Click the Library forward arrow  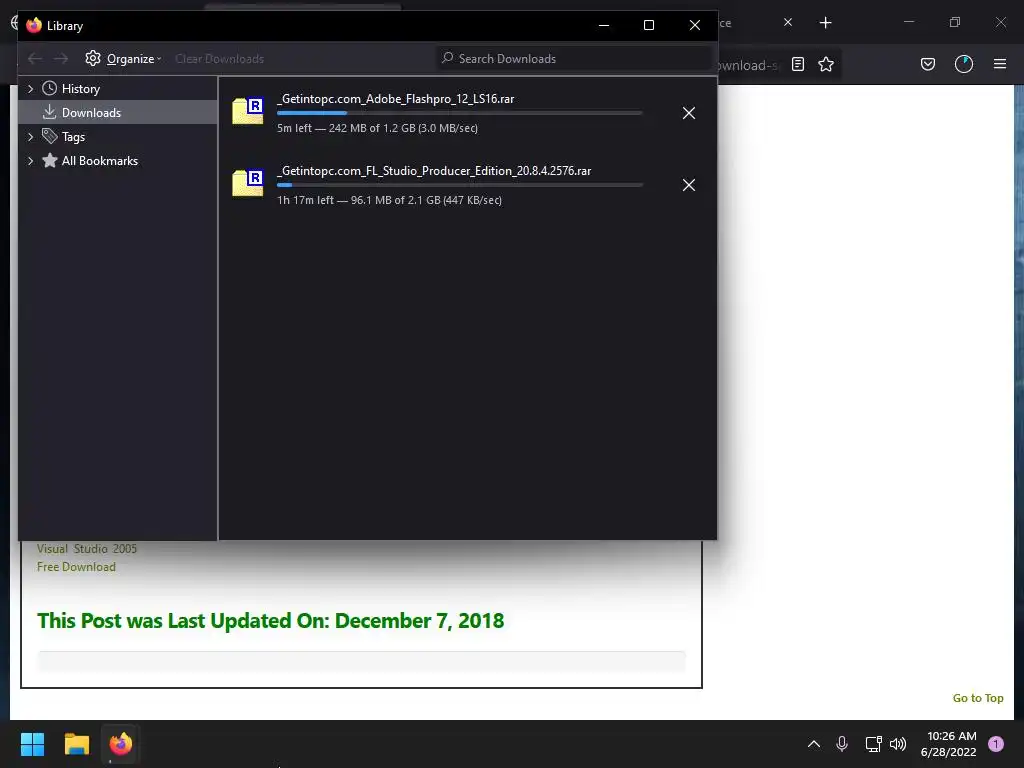tap(61, 59)
